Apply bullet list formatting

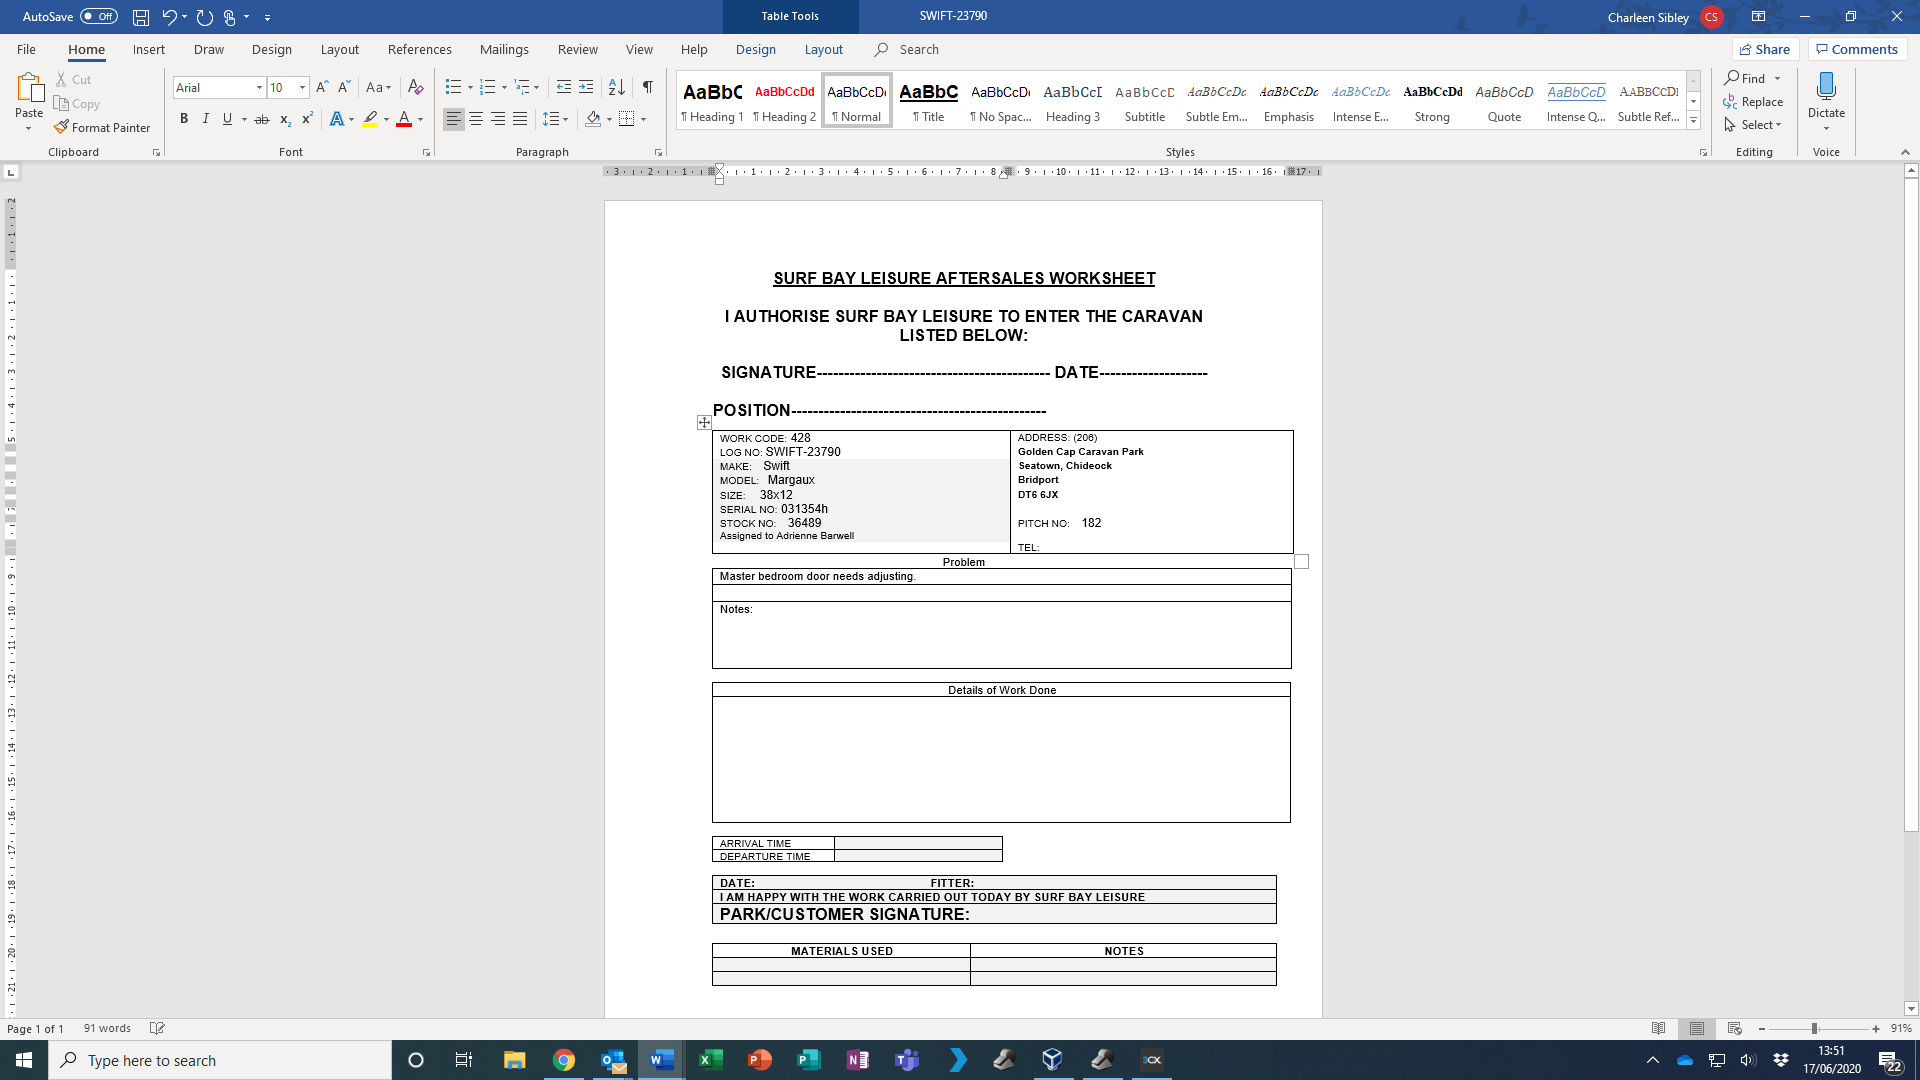453,87
